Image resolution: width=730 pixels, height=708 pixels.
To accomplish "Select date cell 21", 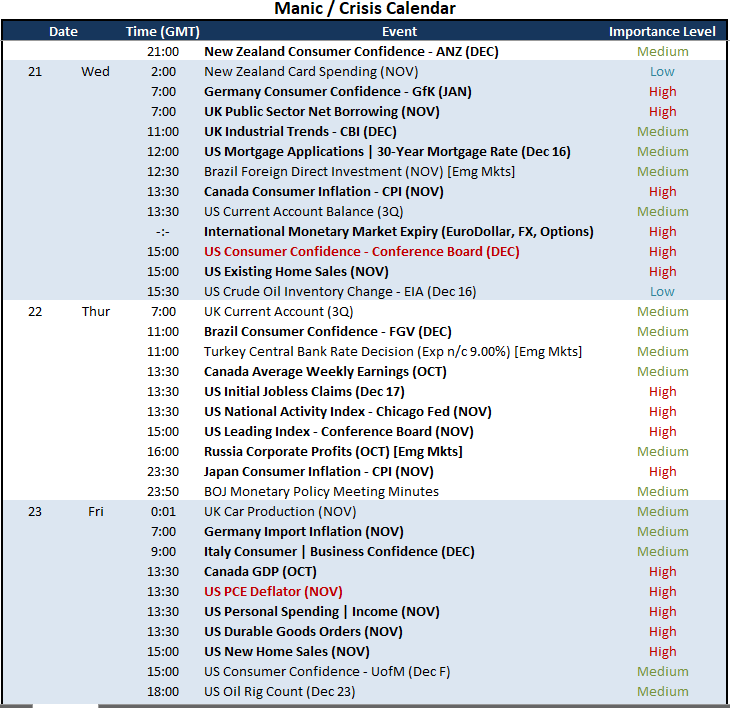I will pyautogui.click(x=35, y=72).
